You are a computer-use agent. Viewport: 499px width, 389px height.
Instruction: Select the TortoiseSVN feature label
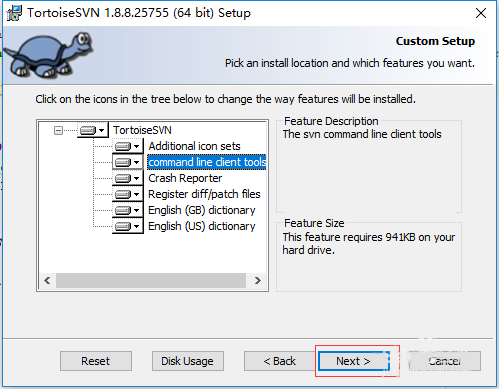tap(142, 130)
